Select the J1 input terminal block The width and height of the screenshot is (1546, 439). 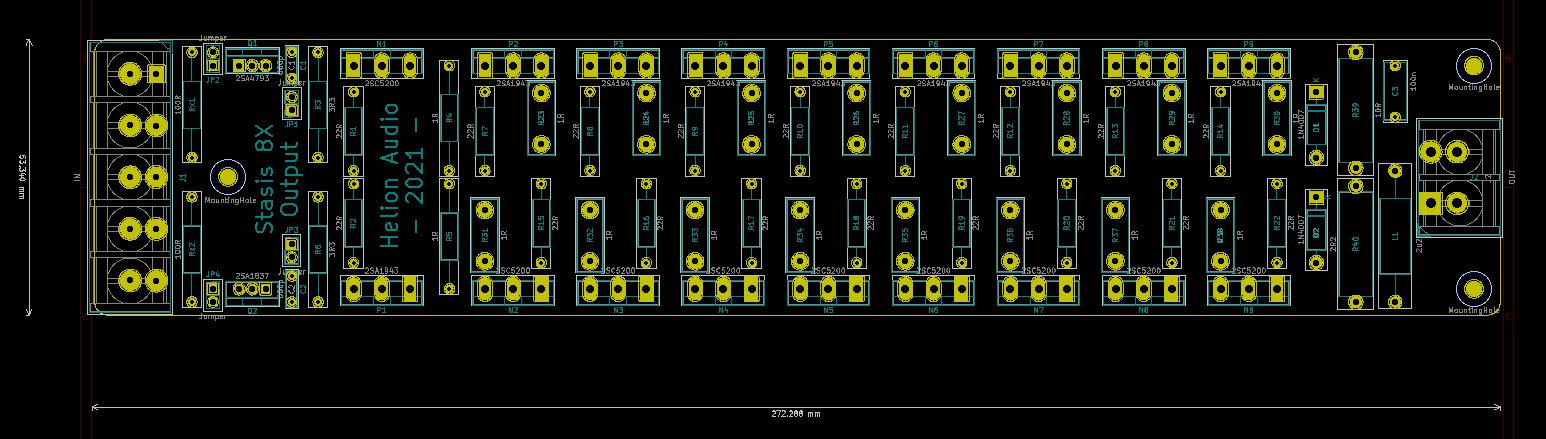point(130,177)
